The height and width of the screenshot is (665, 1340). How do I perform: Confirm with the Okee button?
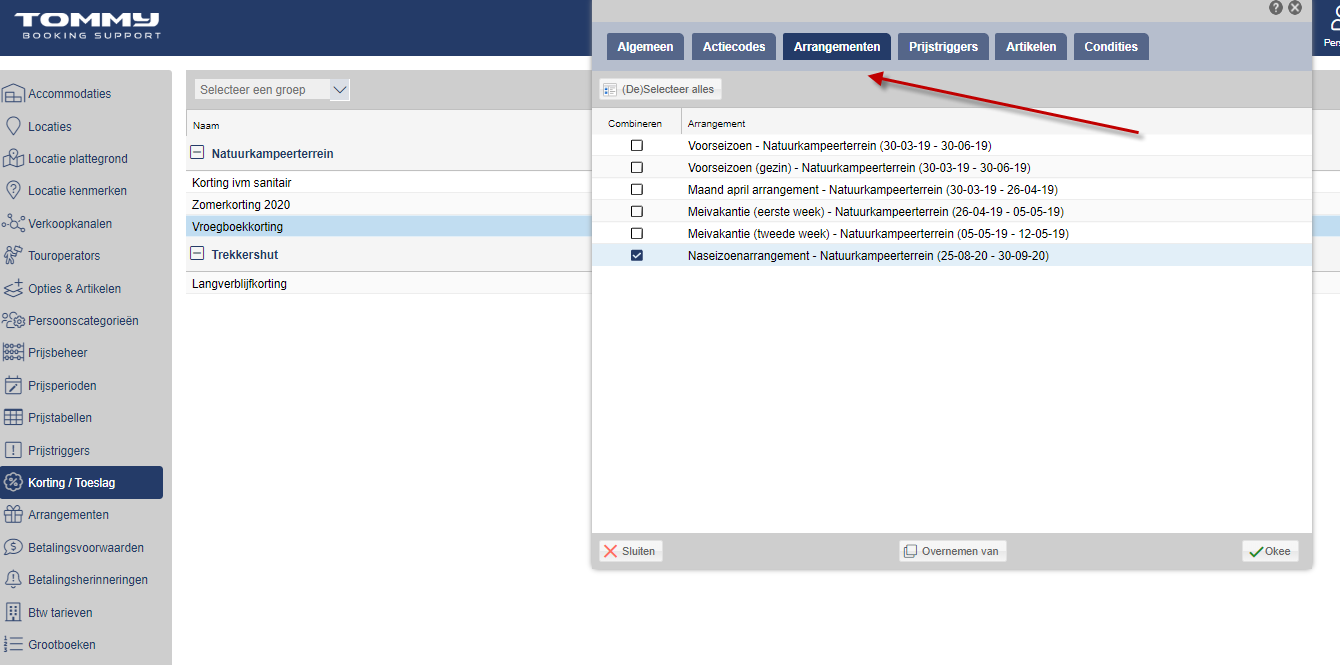coord(1270,551)
